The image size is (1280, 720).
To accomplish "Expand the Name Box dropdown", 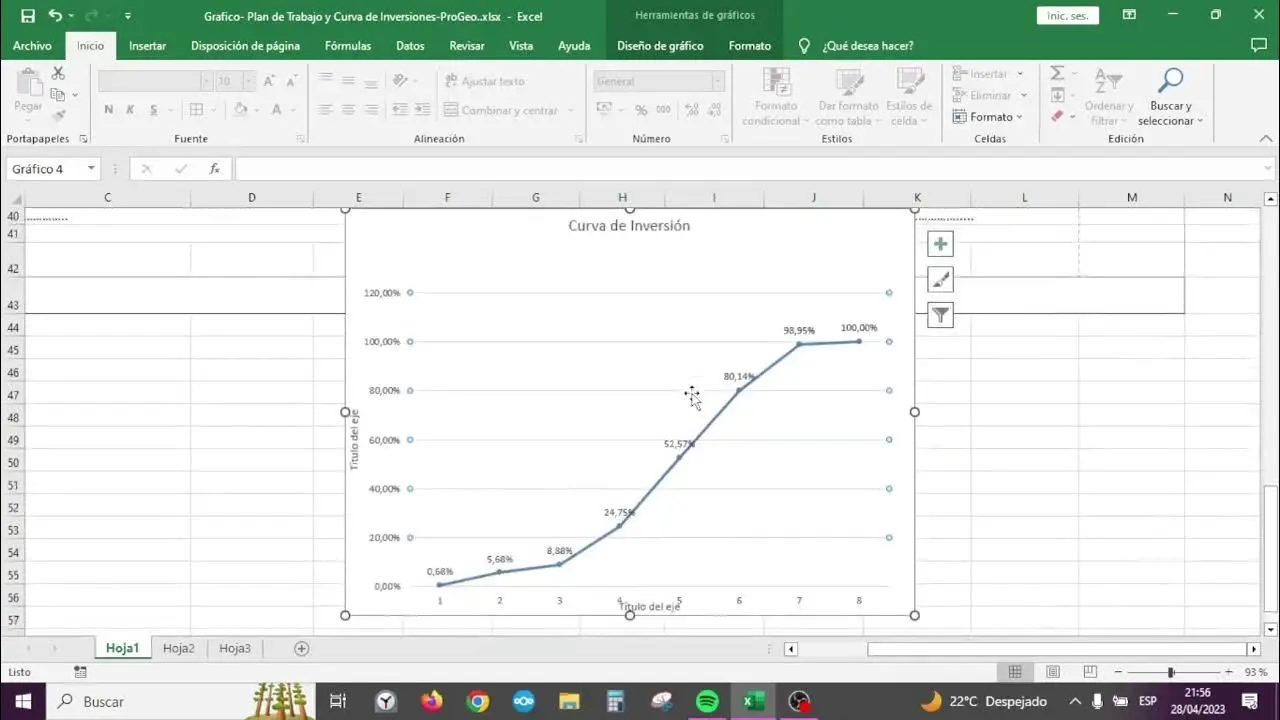I will pyautogui.click(x=91, y=169).
